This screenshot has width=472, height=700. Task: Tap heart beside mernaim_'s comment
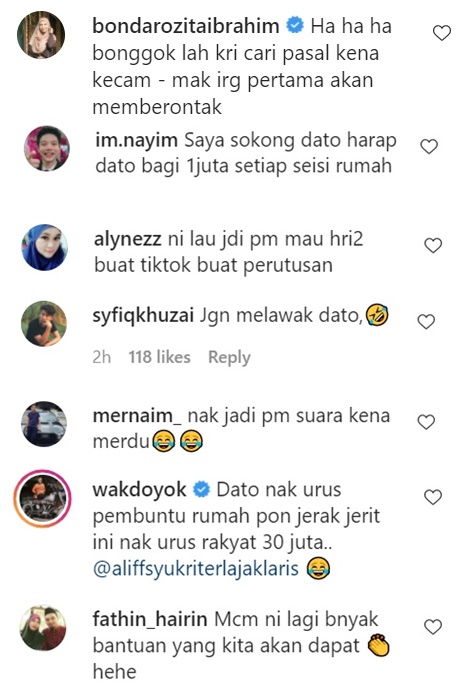pos(426,422)
